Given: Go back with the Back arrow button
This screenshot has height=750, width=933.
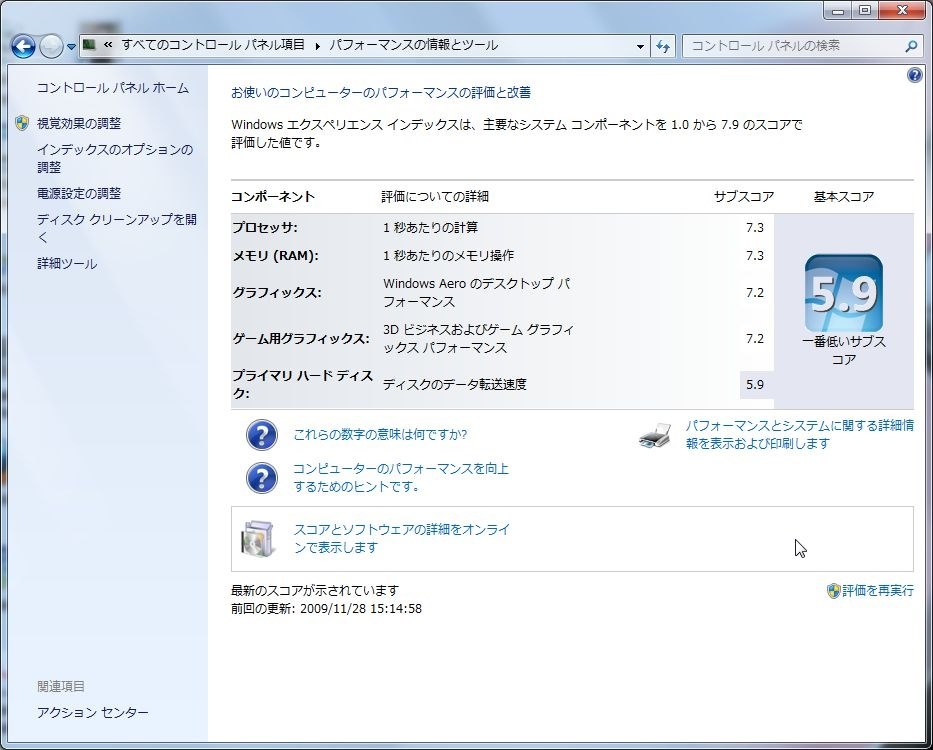Looking at the screenshot, I should point(23,46).
